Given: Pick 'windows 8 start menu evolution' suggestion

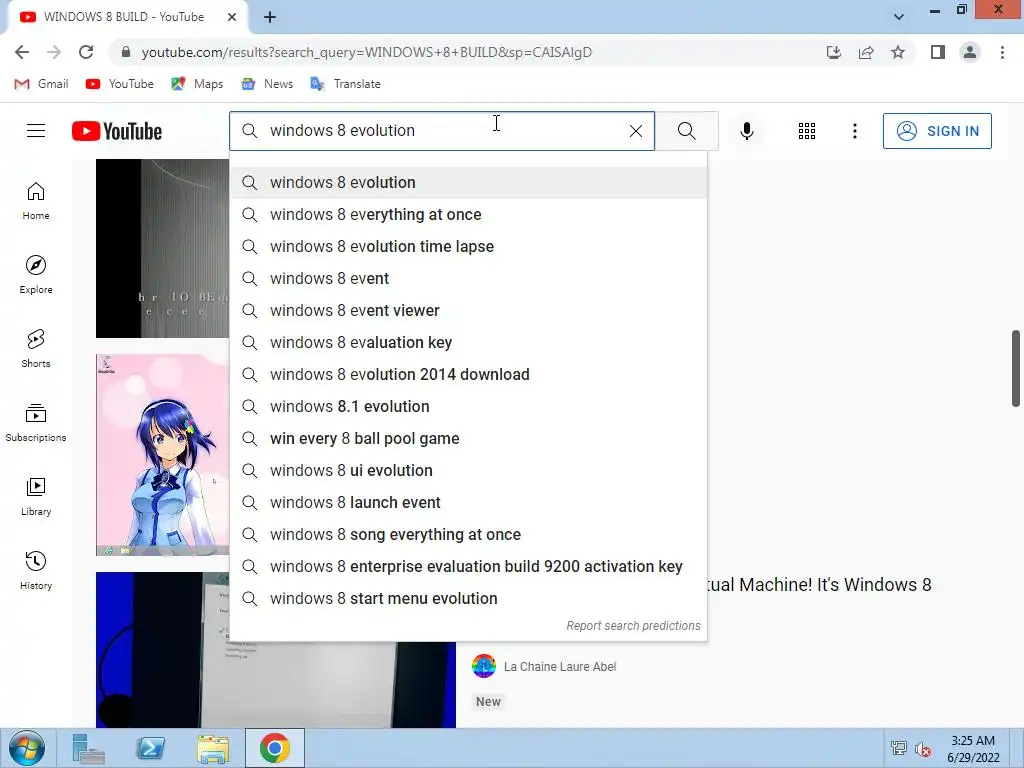Looking at the screenshot, I should click(x=468, y=598).
